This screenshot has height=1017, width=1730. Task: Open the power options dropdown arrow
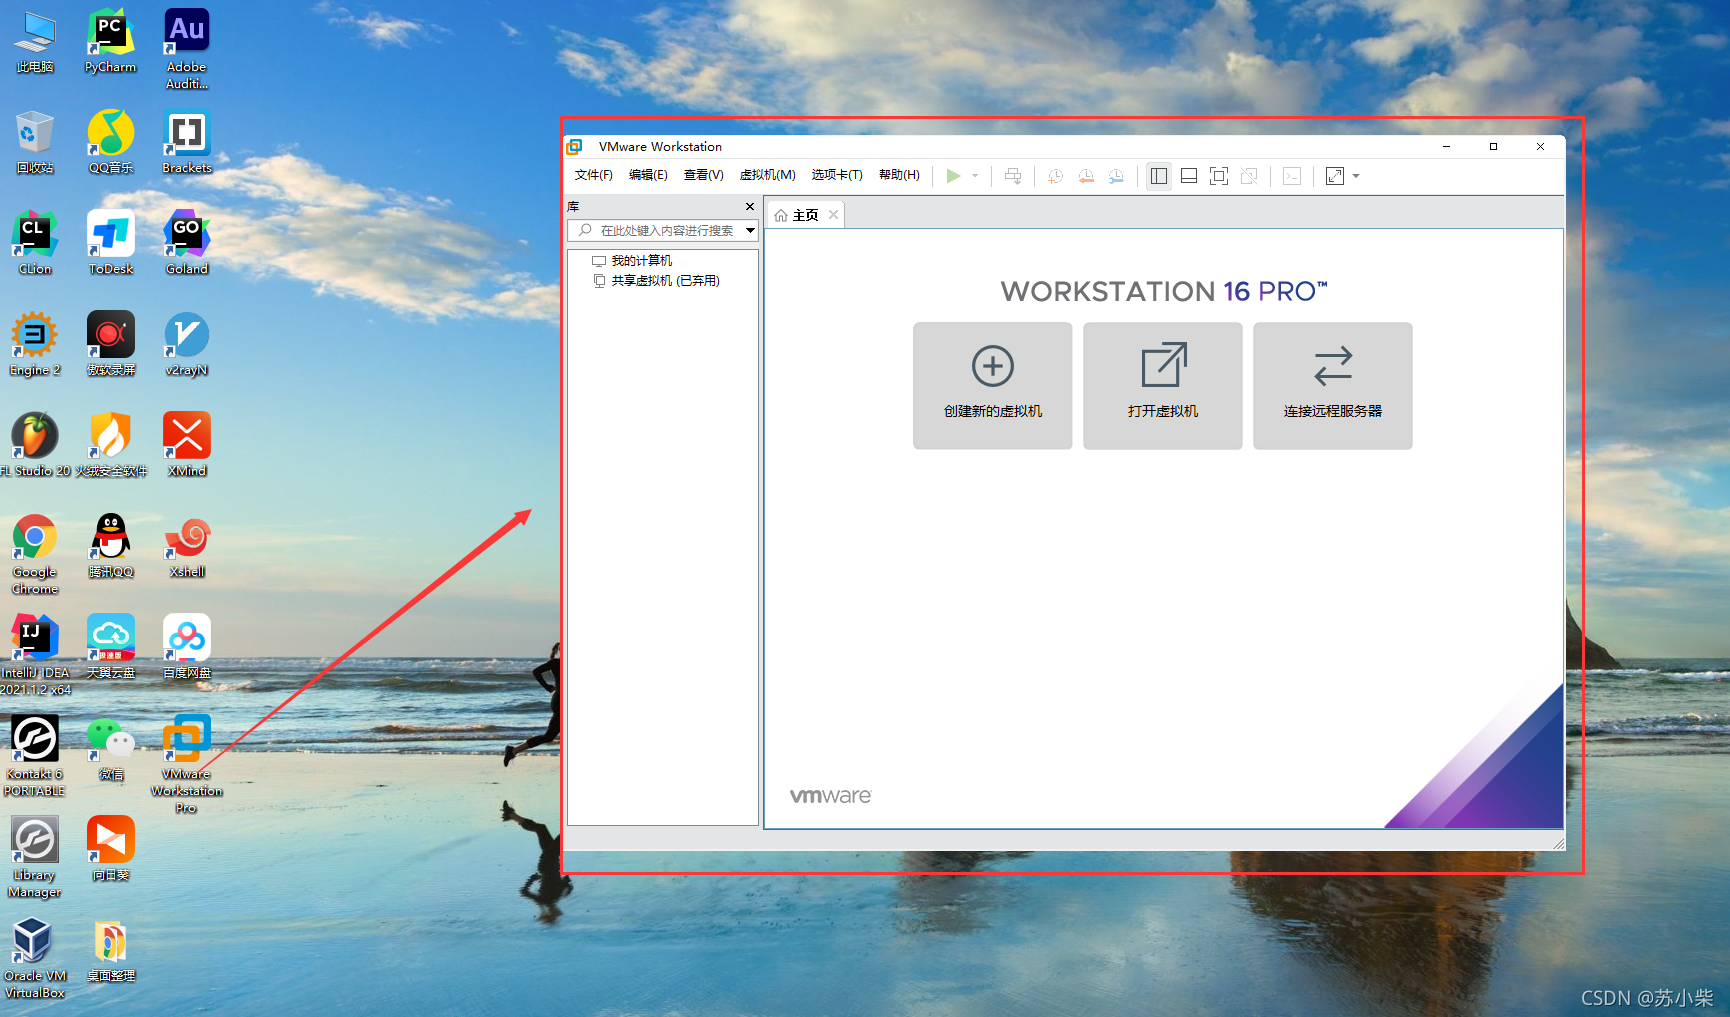(x=975, y=176)
